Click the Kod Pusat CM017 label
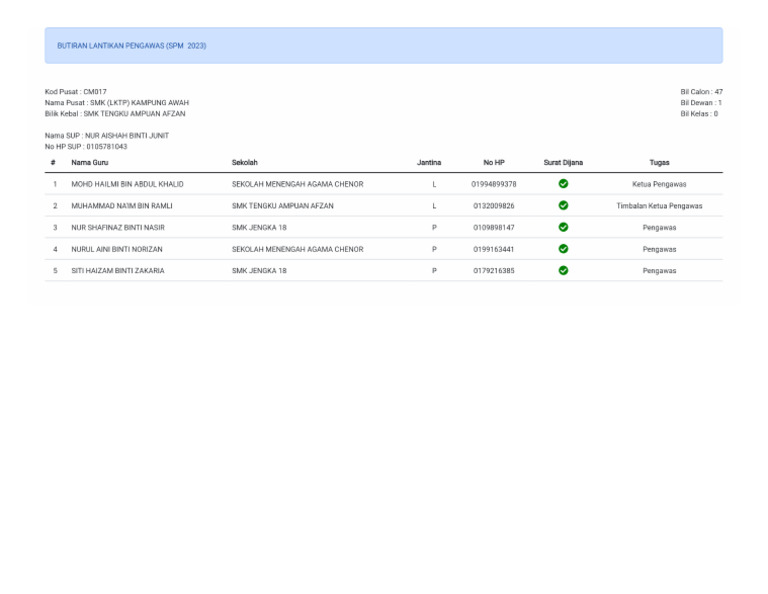The image size is (768, 594). tap(75, 92)
